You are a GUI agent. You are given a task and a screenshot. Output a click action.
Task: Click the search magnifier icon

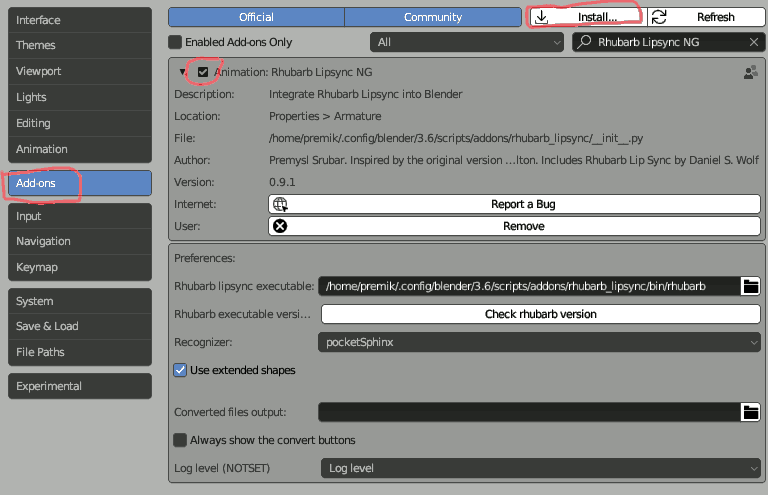(x=584, y=42)
